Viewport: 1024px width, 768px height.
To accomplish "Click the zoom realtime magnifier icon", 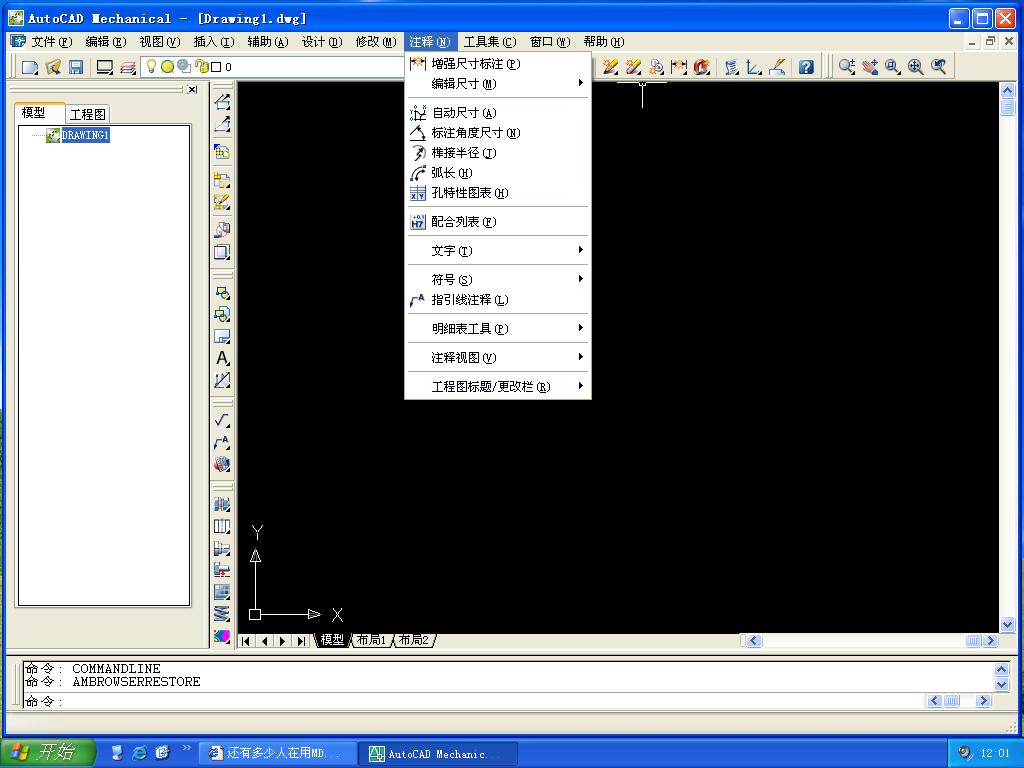I will tap(847, 66).
